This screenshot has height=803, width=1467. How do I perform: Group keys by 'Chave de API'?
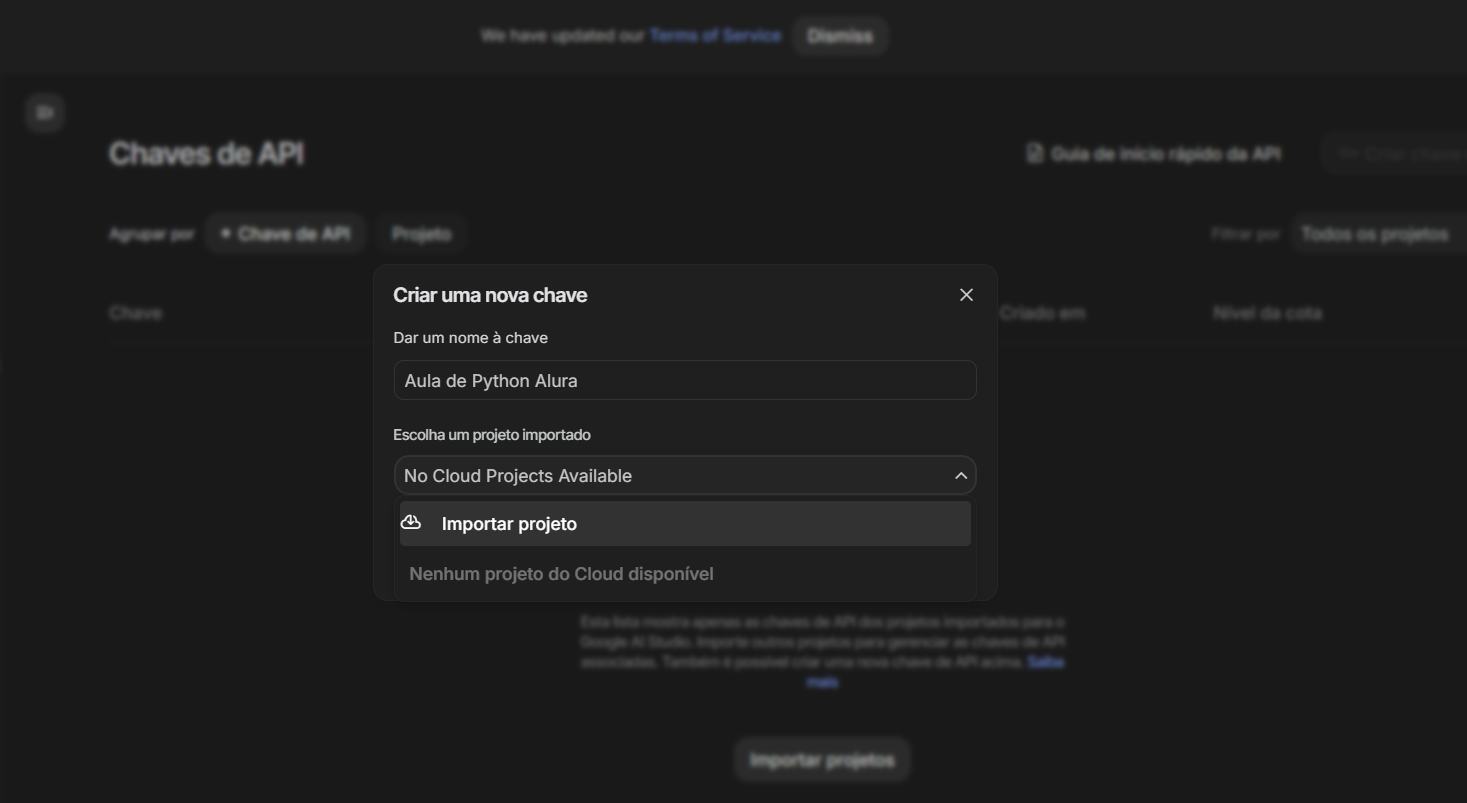click(285, 234)
